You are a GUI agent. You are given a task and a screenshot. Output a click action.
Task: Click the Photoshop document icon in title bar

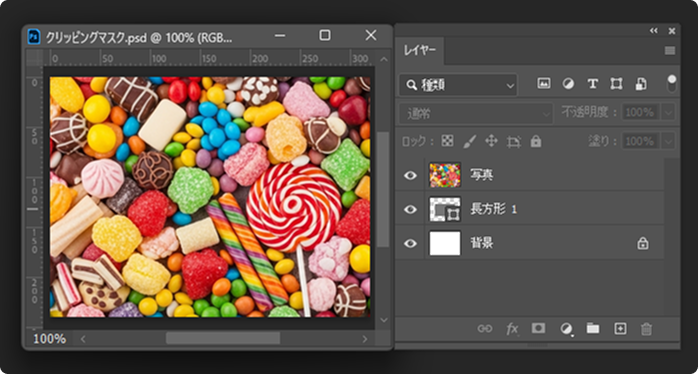pyautogui.click(x=34, y=37)
